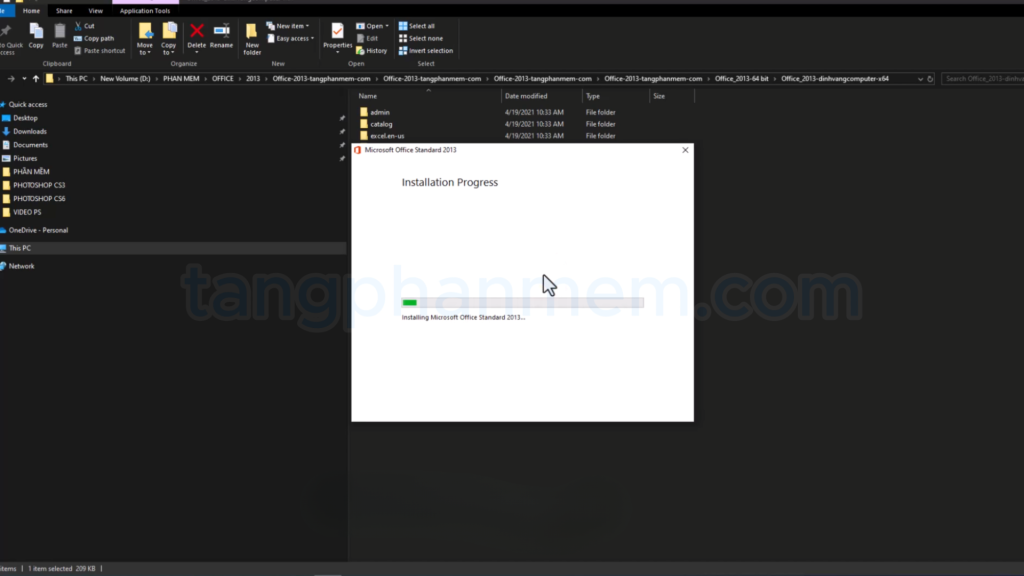
Task: Open the PHẦN MỀM pinned folder
Action: tap(31, 172)
